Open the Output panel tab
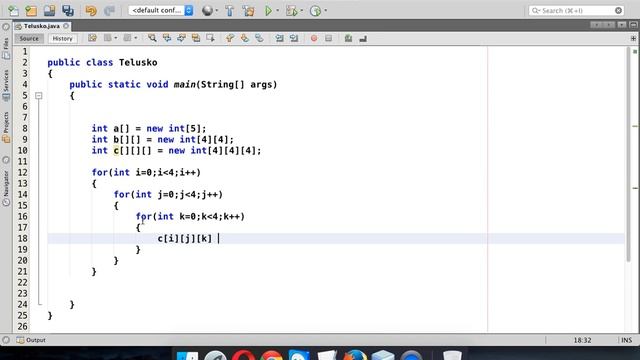Screen dimensions: 640x360 tap(31, 340)
